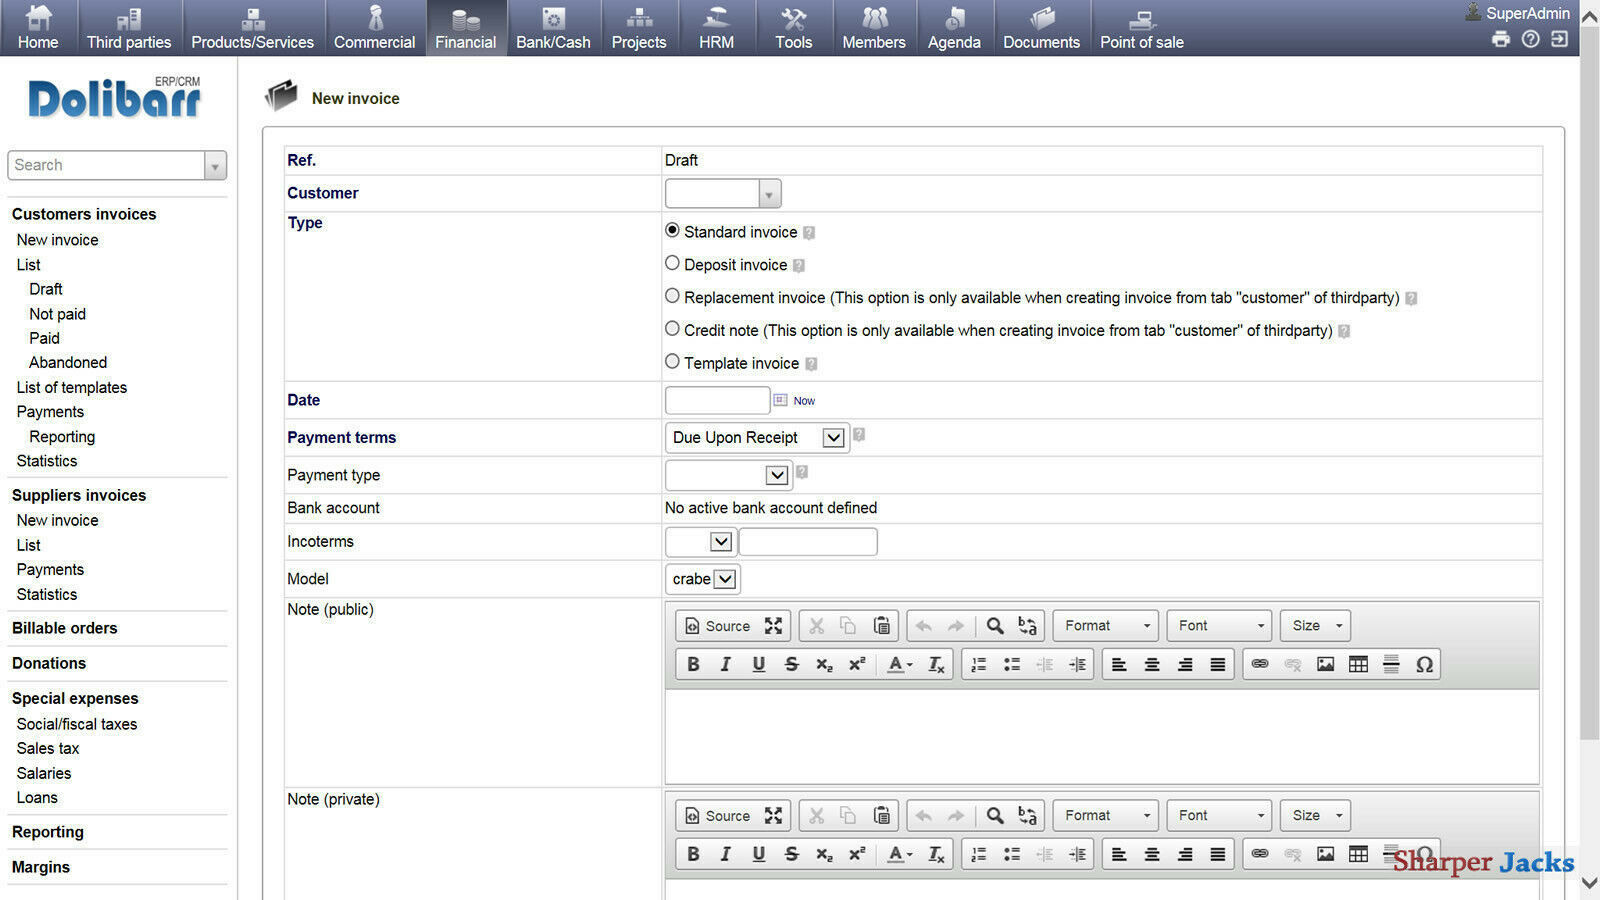Apply Superscript in public note editor
1600x900 pixels.
857,664
